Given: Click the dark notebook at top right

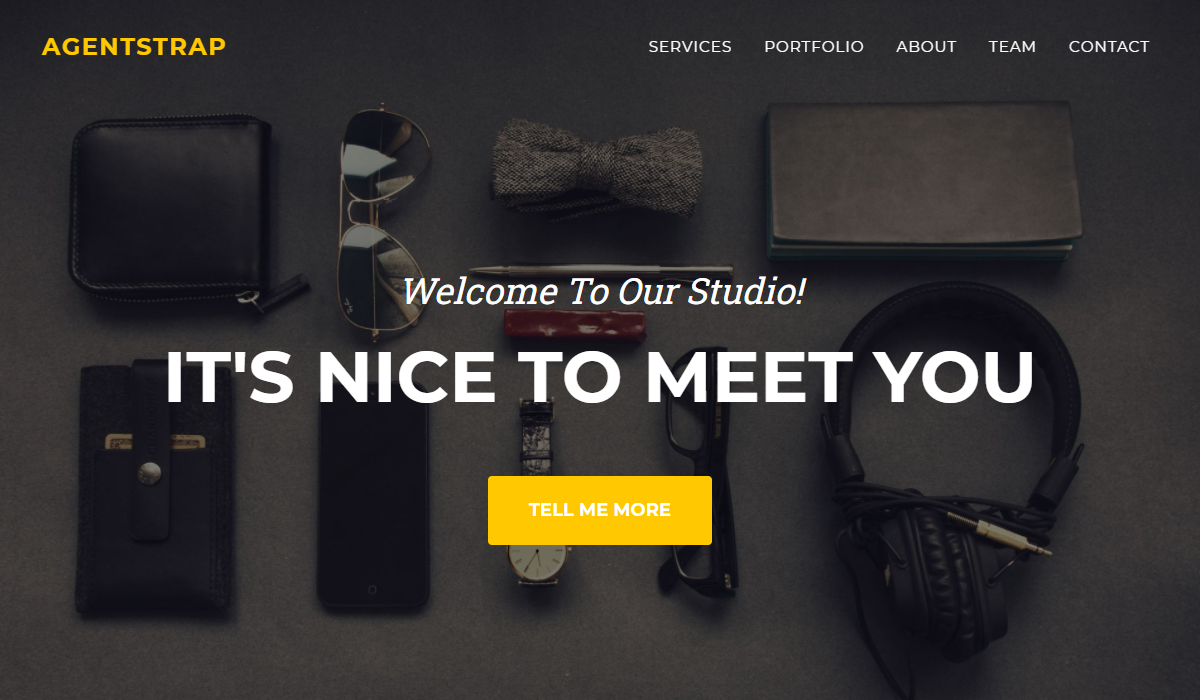Looking at the screenshot, I should pyautogui.click(x=918, y=180).
